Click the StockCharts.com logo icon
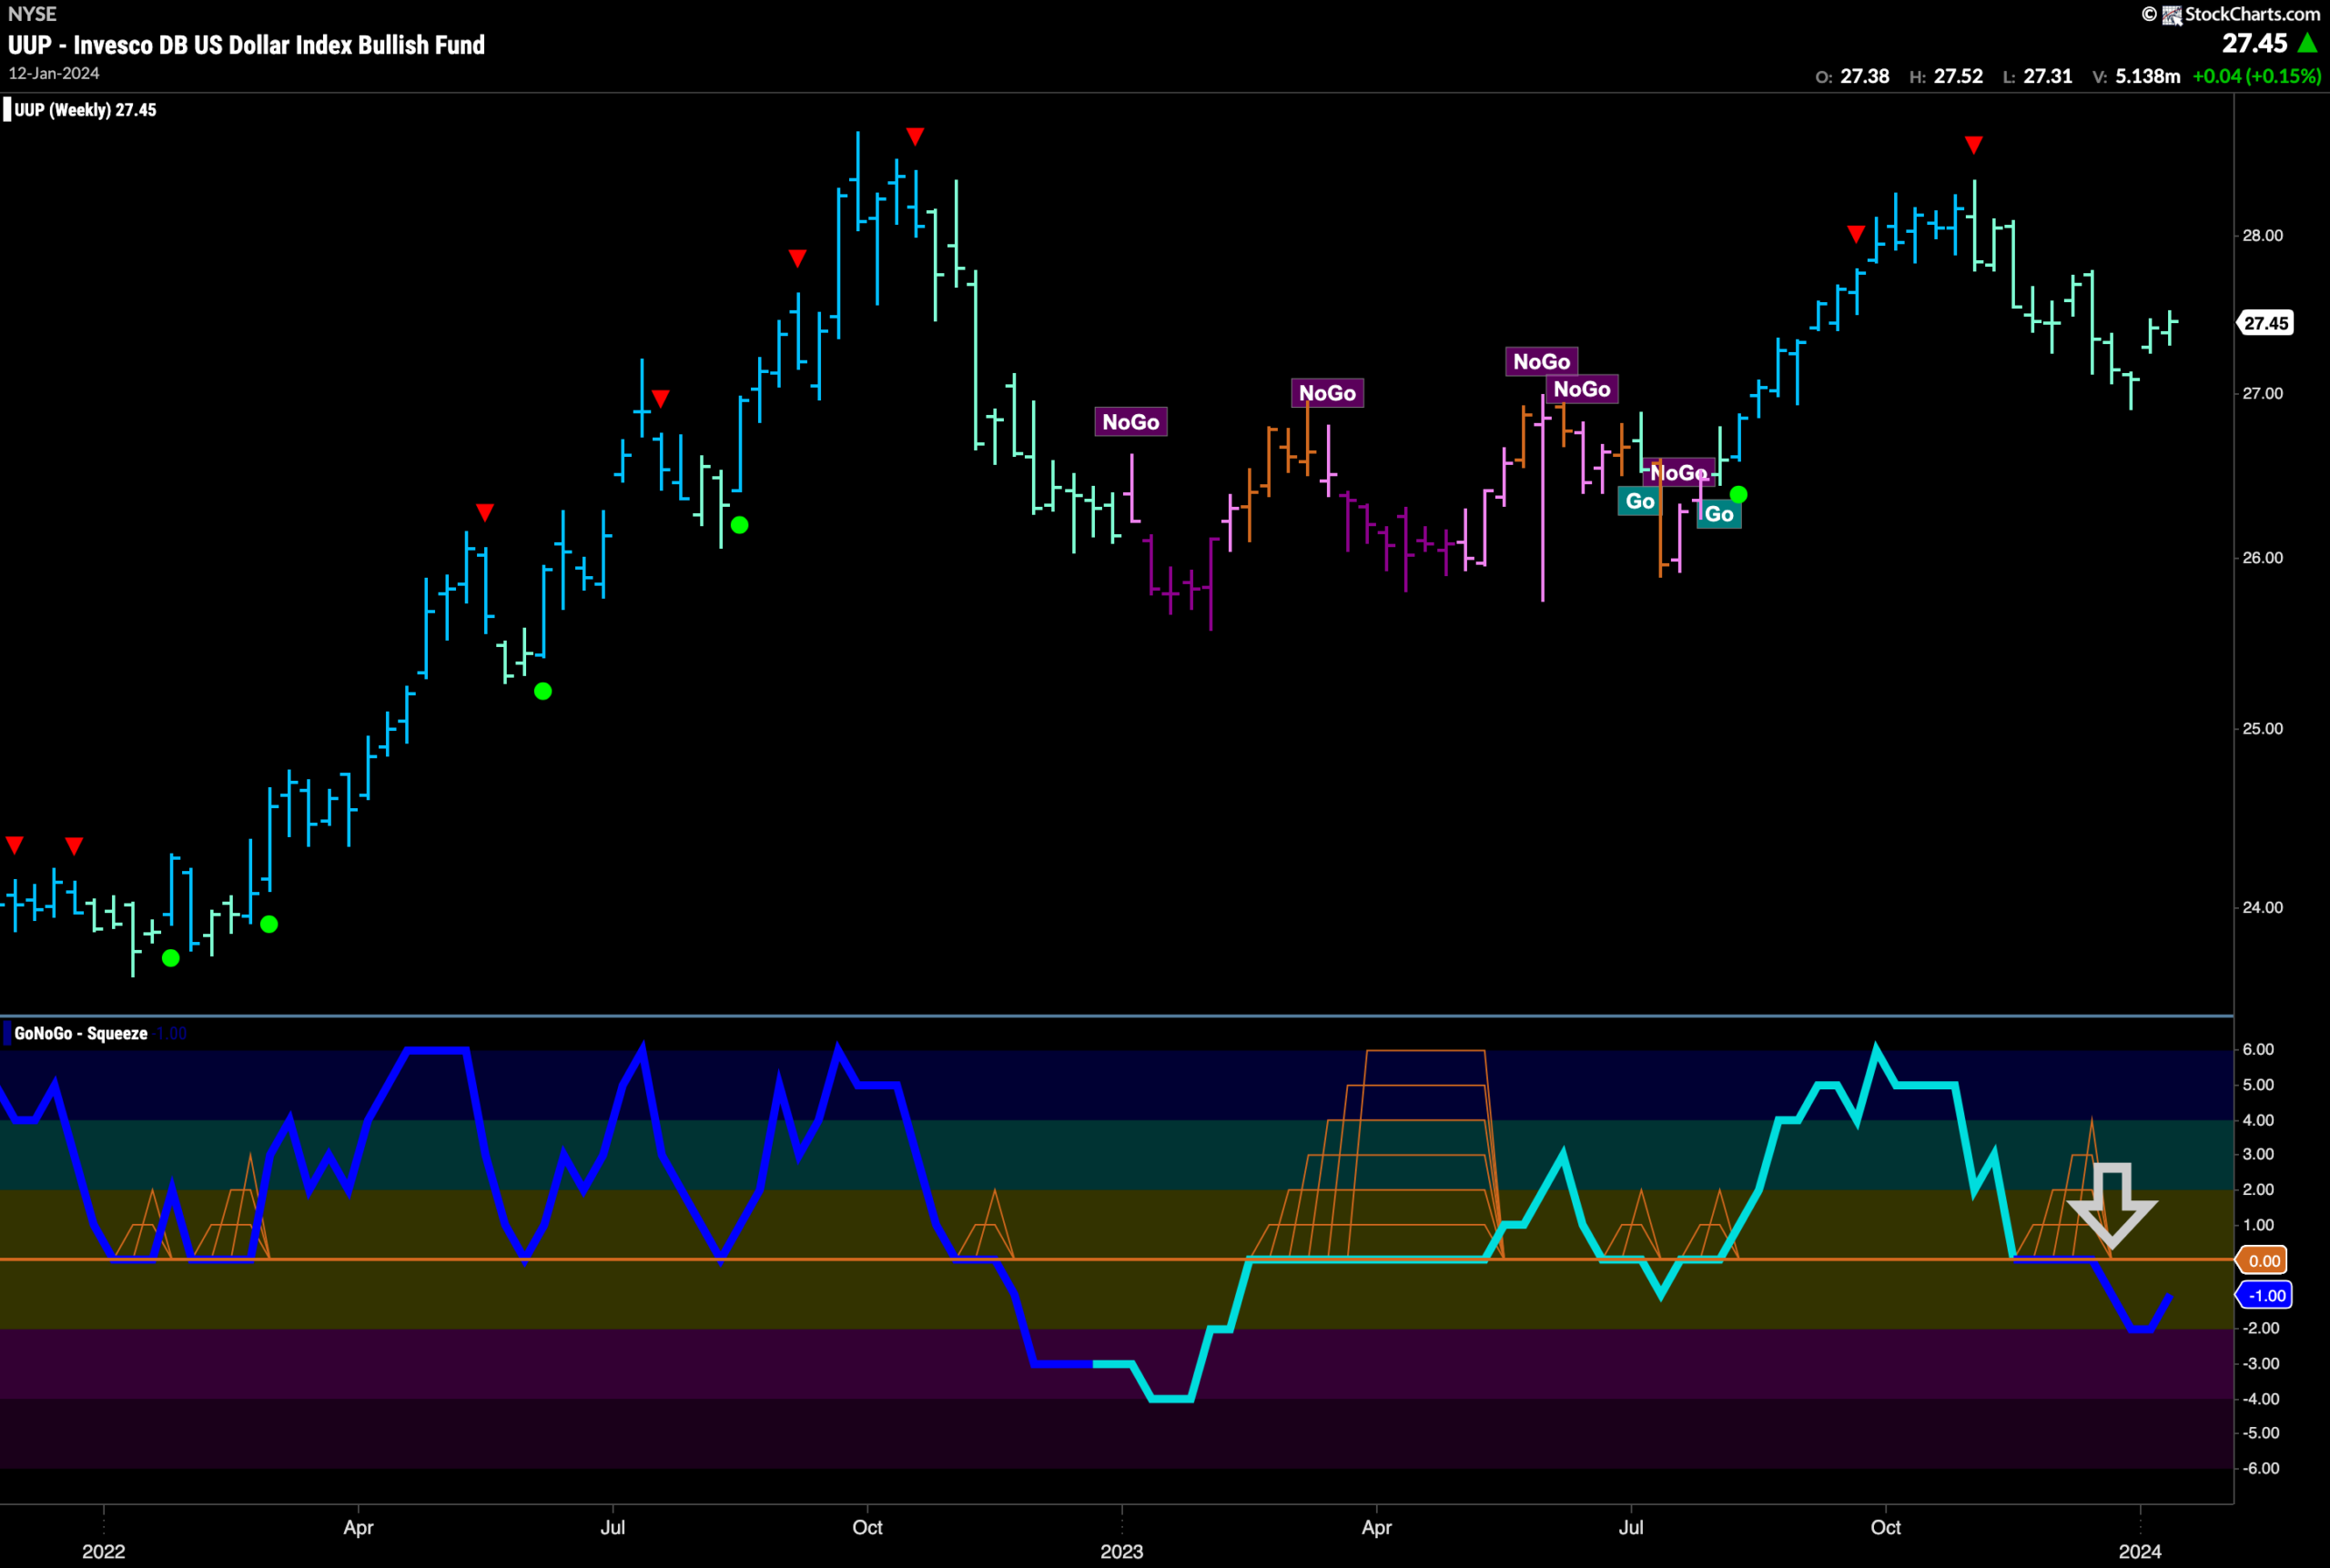The width and height of the screenshot is (2330, 1568). coord(2172,14)
